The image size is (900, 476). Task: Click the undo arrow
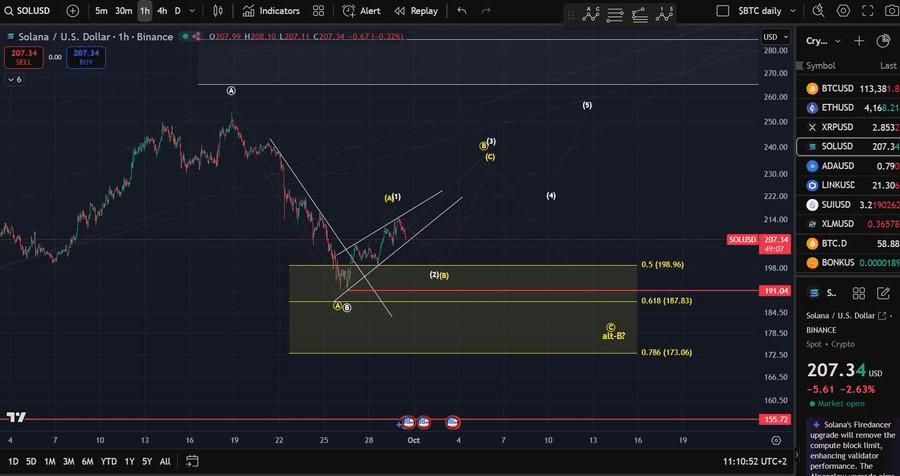click(461, 11)
